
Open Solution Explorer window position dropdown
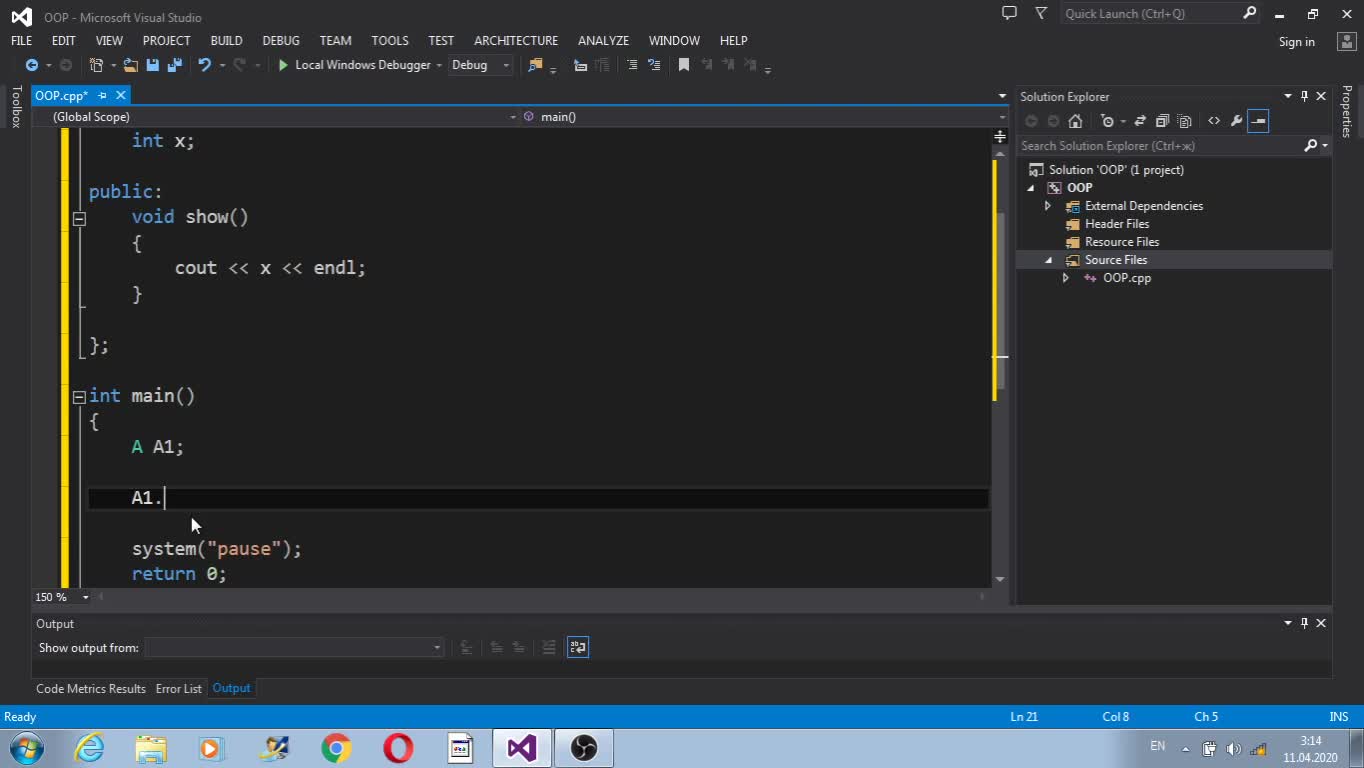[x=1288, y=96]
